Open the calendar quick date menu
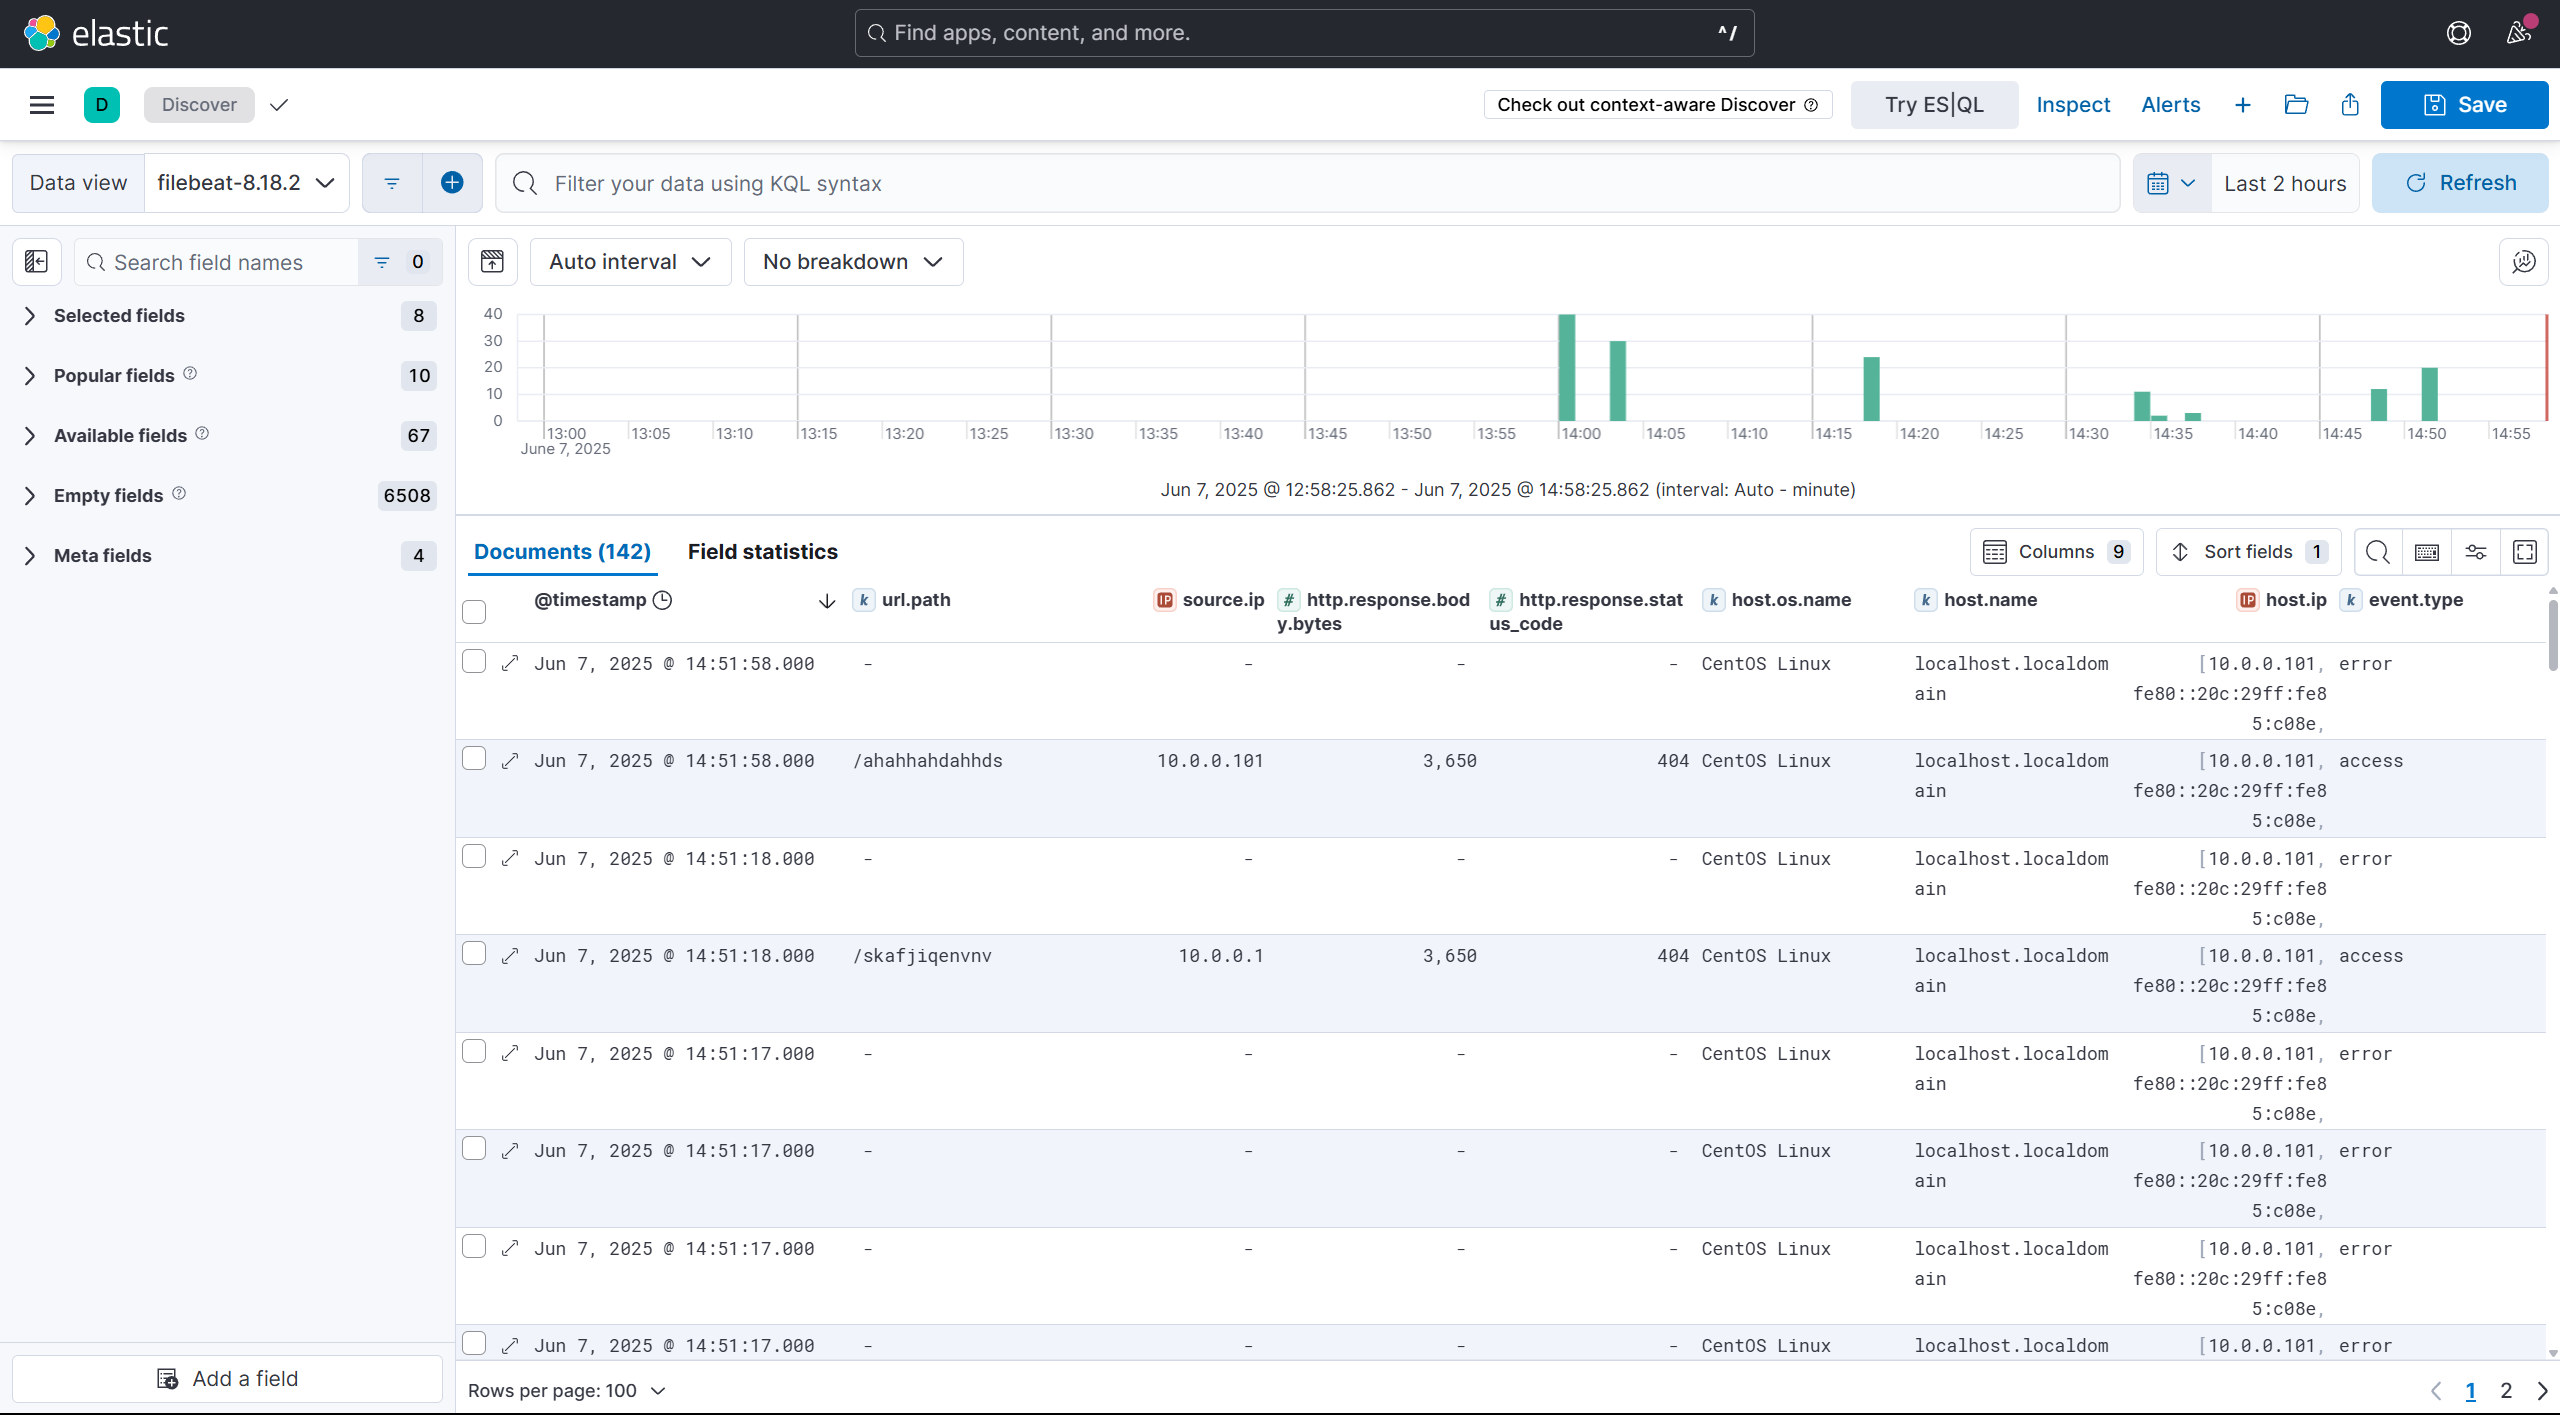 (2171, 183)
